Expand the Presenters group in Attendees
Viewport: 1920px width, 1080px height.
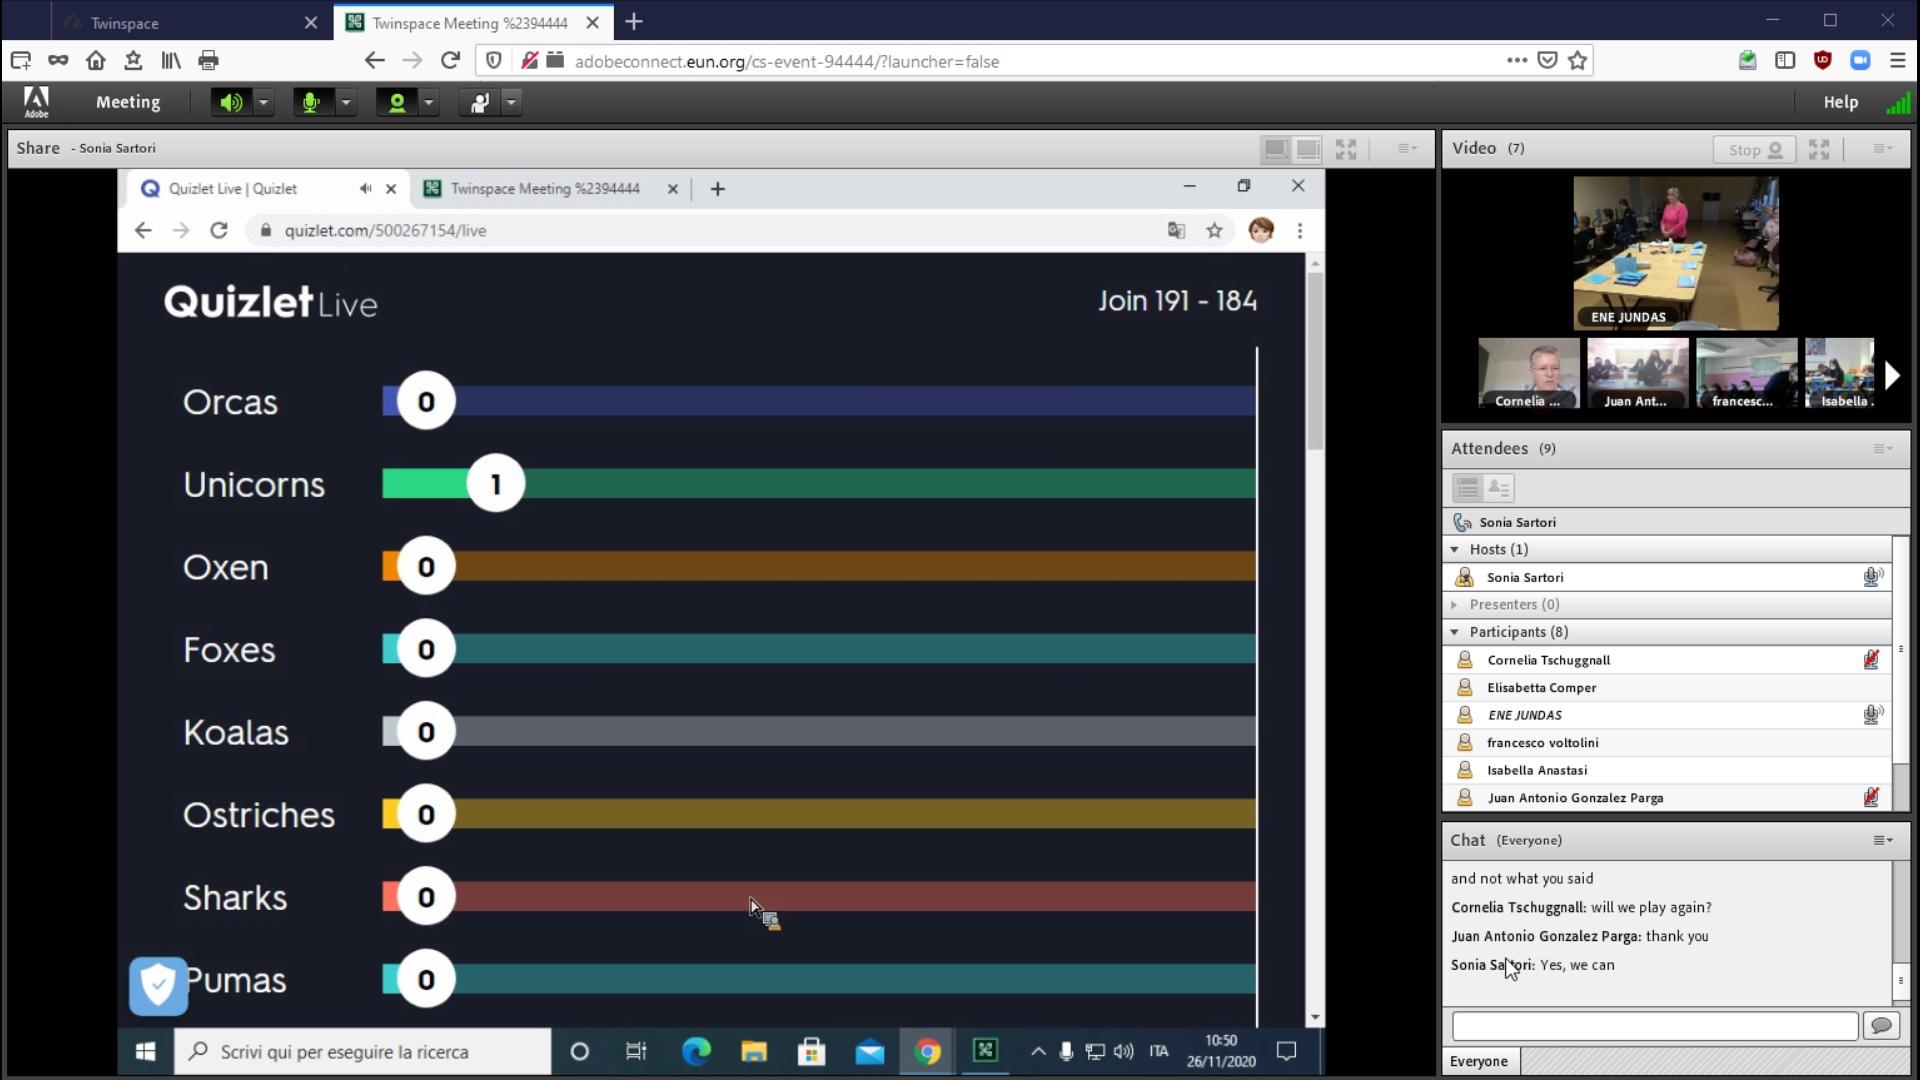(x=1455, y=604)
